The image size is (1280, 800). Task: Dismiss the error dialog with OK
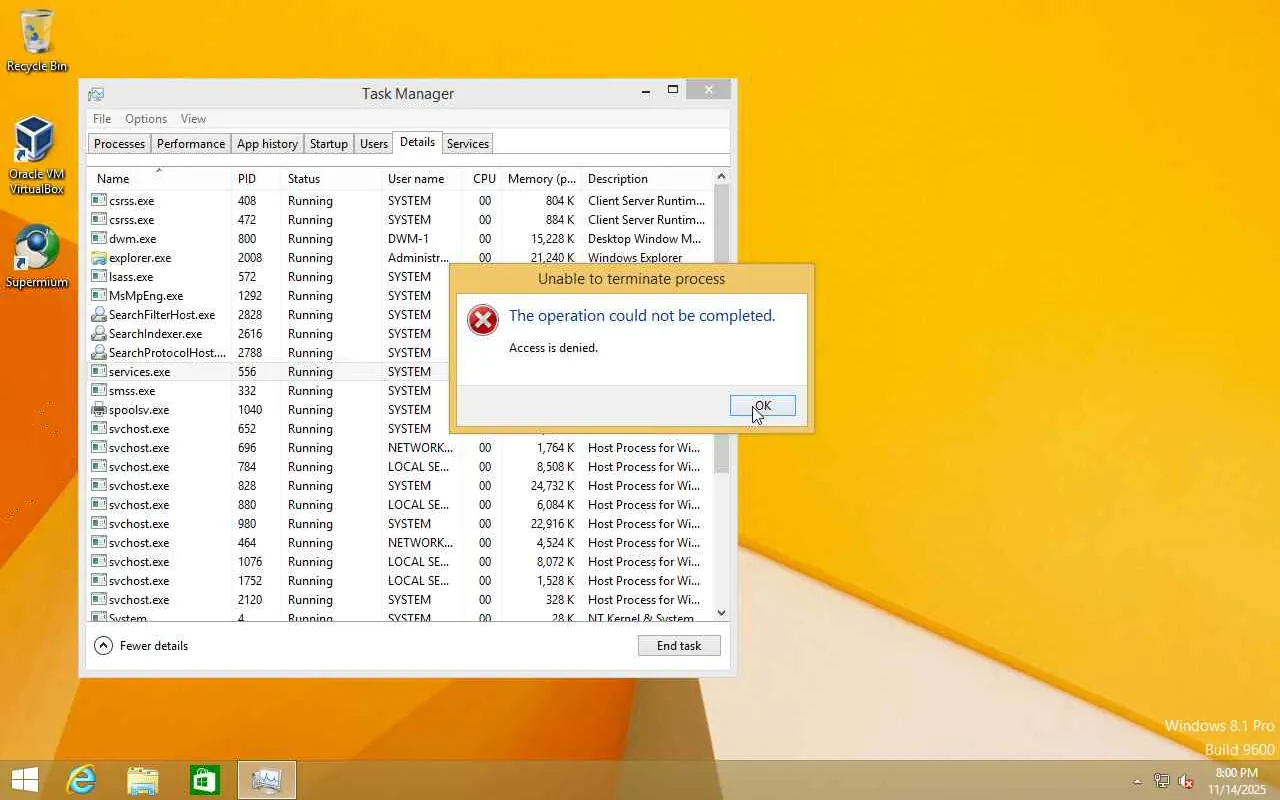(763, 406)
